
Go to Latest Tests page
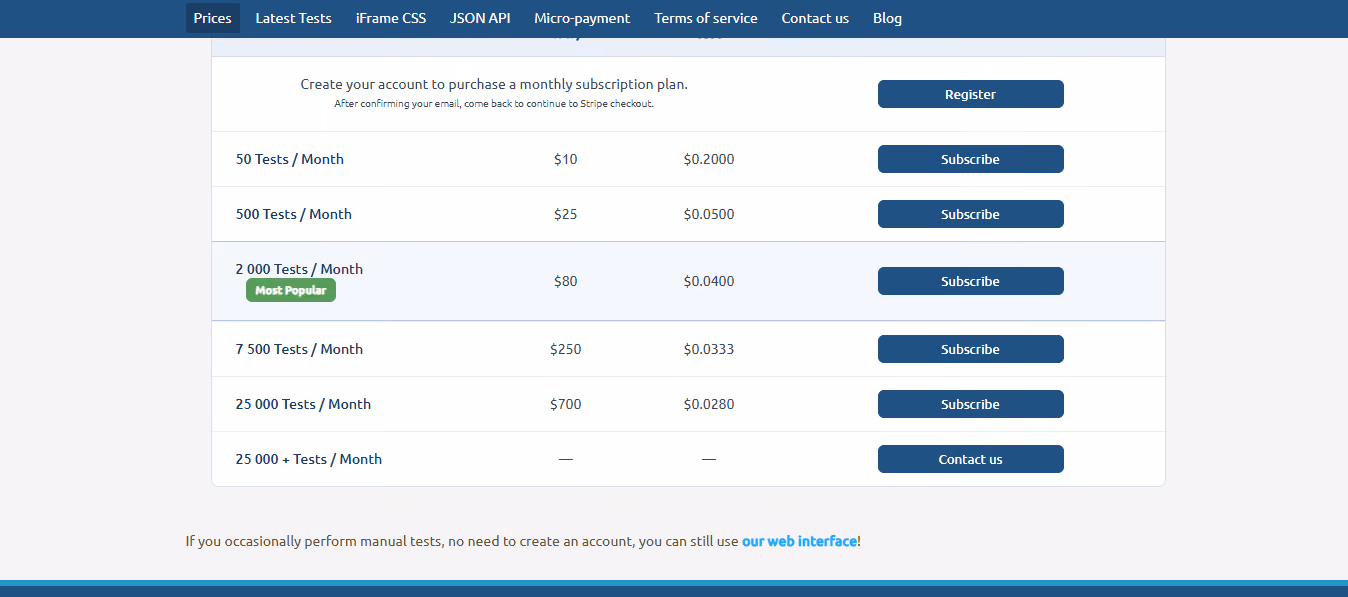tap(293, 18)
